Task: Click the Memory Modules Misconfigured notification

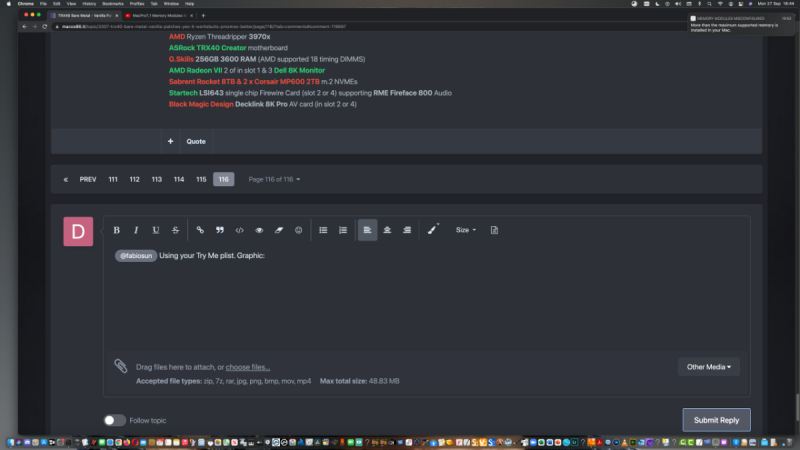Action: coord(742,24)
